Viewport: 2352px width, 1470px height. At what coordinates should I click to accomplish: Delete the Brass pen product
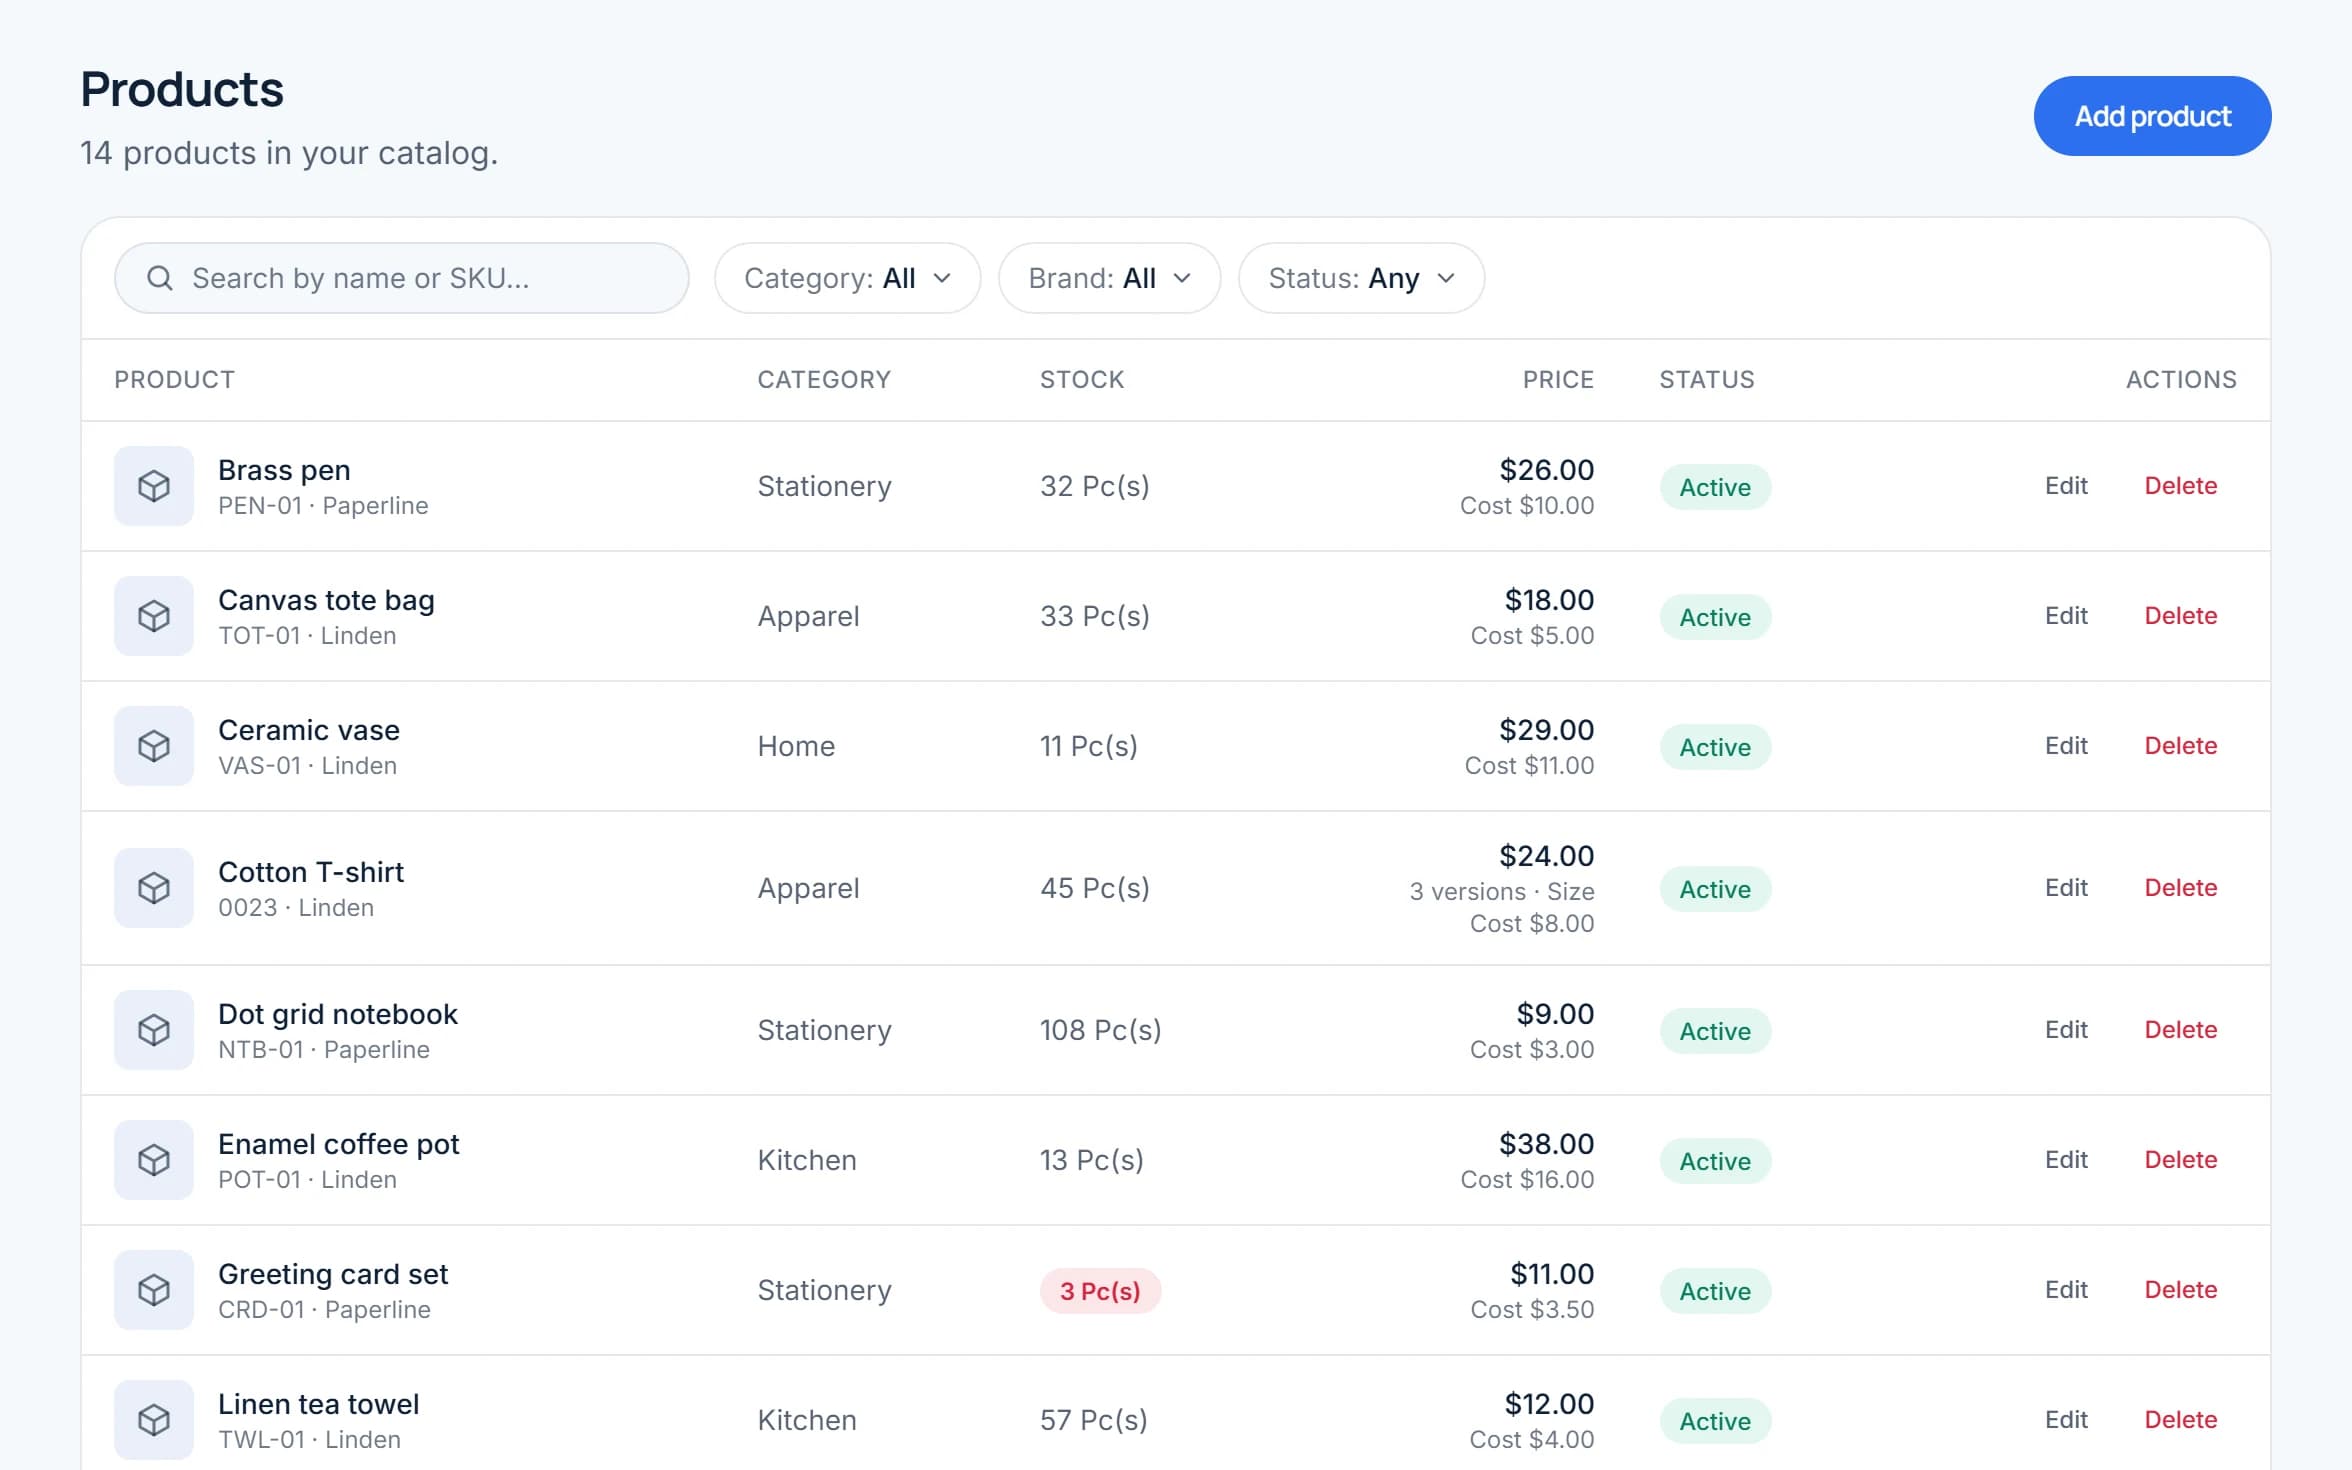pyautogui.click(x=2180, y=486)
